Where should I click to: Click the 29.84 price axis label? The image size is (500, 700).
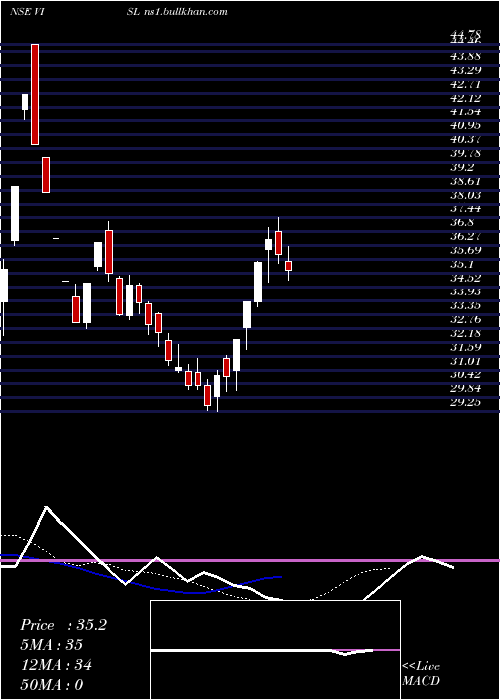click(465, 388)
